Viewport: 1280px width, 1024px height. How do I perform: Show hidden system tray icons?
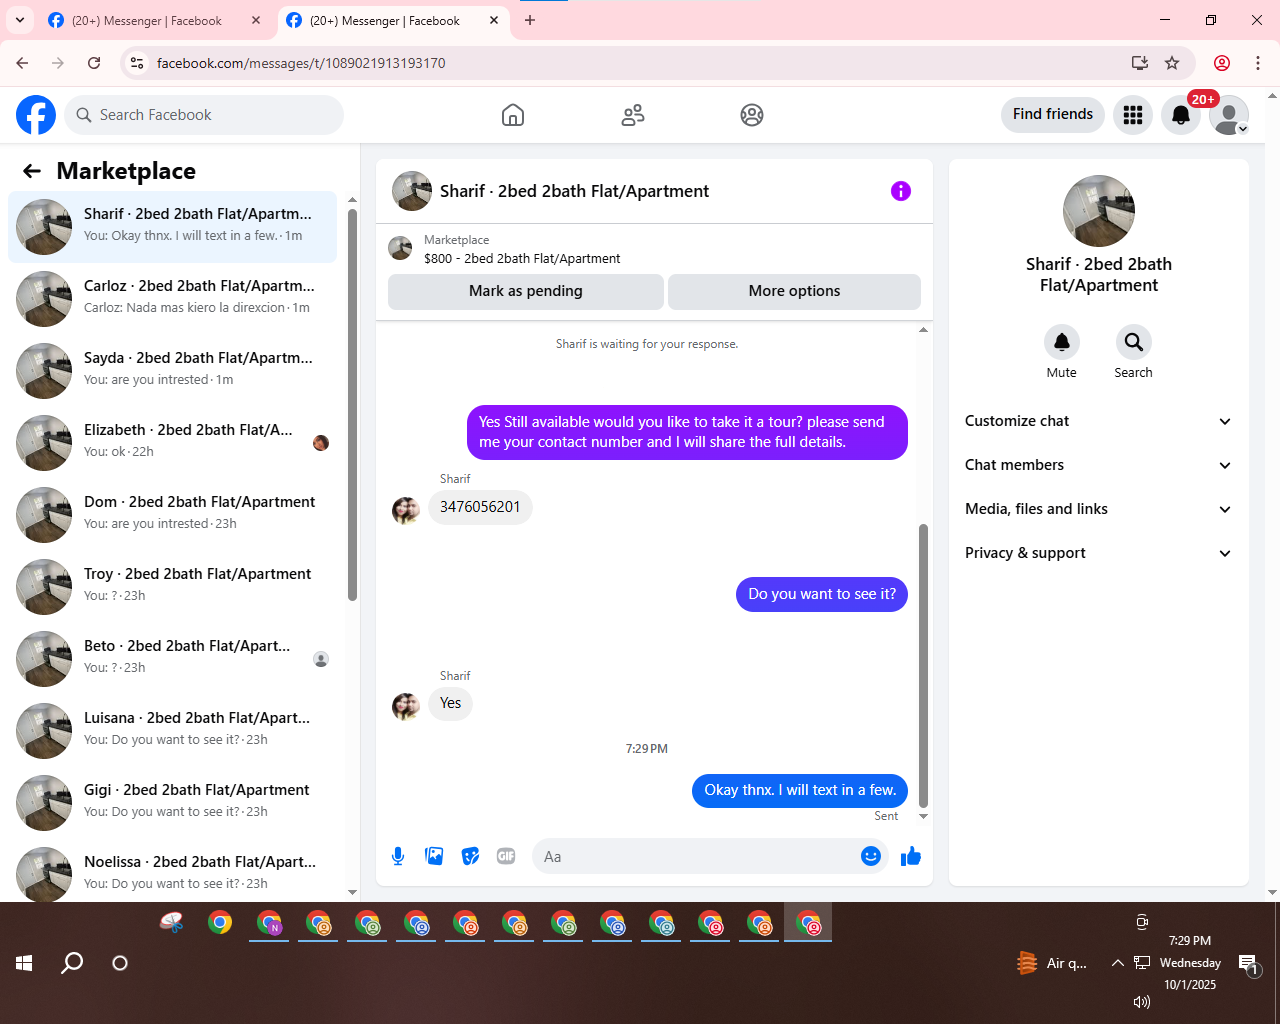point(1117,963)
